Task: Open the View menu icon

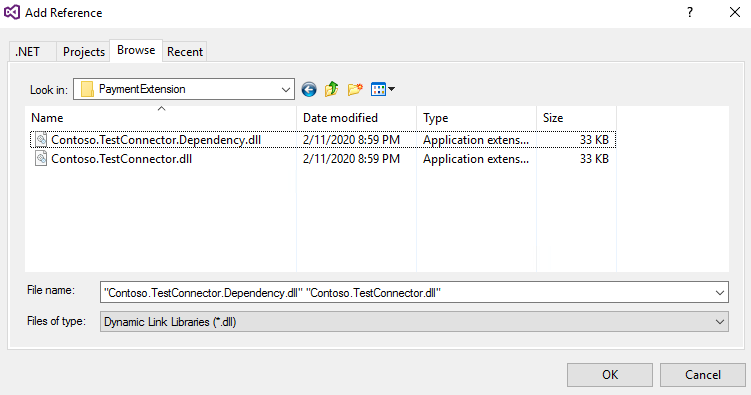Action: [383, 89]
